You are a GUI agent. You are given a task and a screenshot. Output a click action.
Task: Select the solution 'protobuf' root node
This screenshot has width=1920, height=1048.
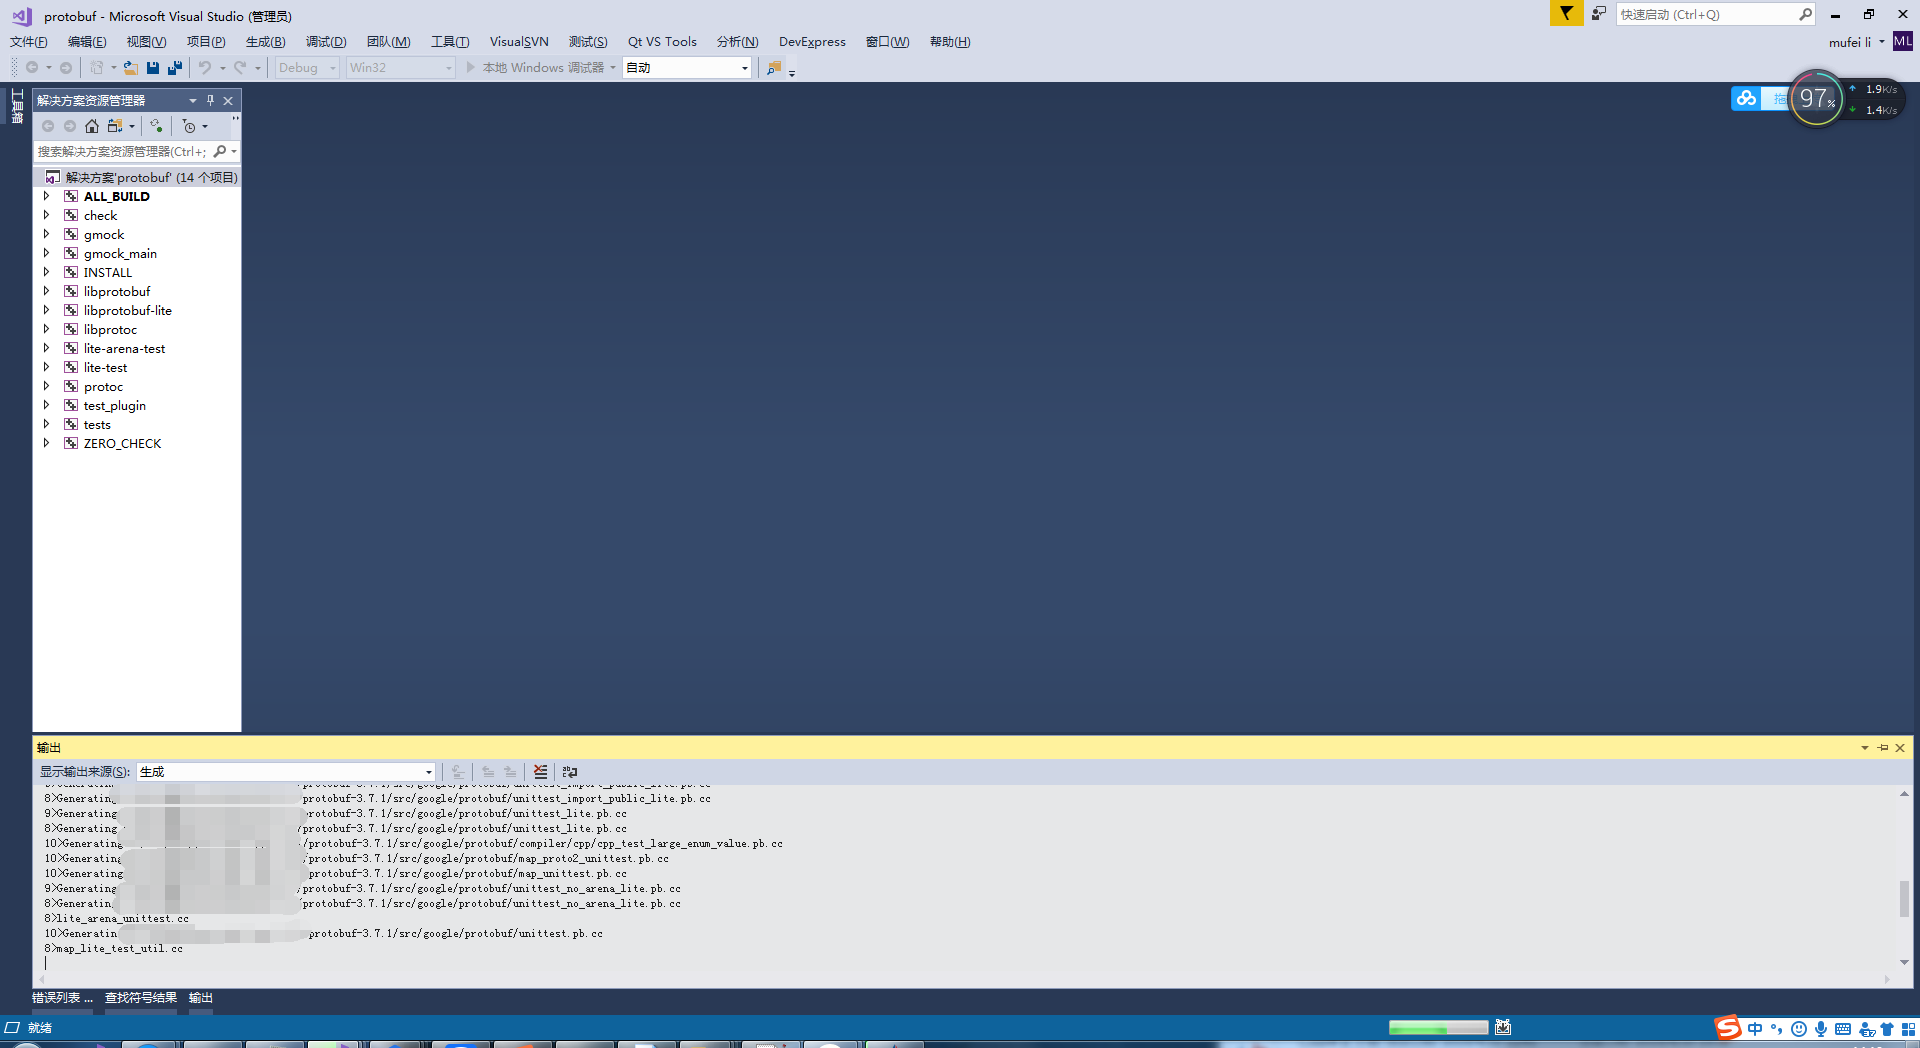[151, 177]
